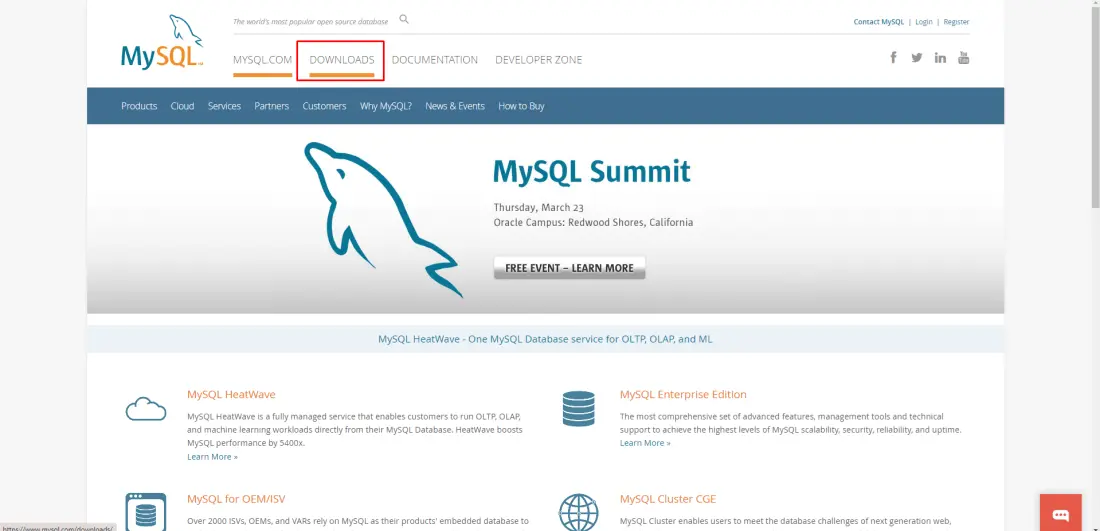The image size is (1100, 531).
Task: Click FREE EVENT – LEARN MORE button
Action: pos(570,268)
